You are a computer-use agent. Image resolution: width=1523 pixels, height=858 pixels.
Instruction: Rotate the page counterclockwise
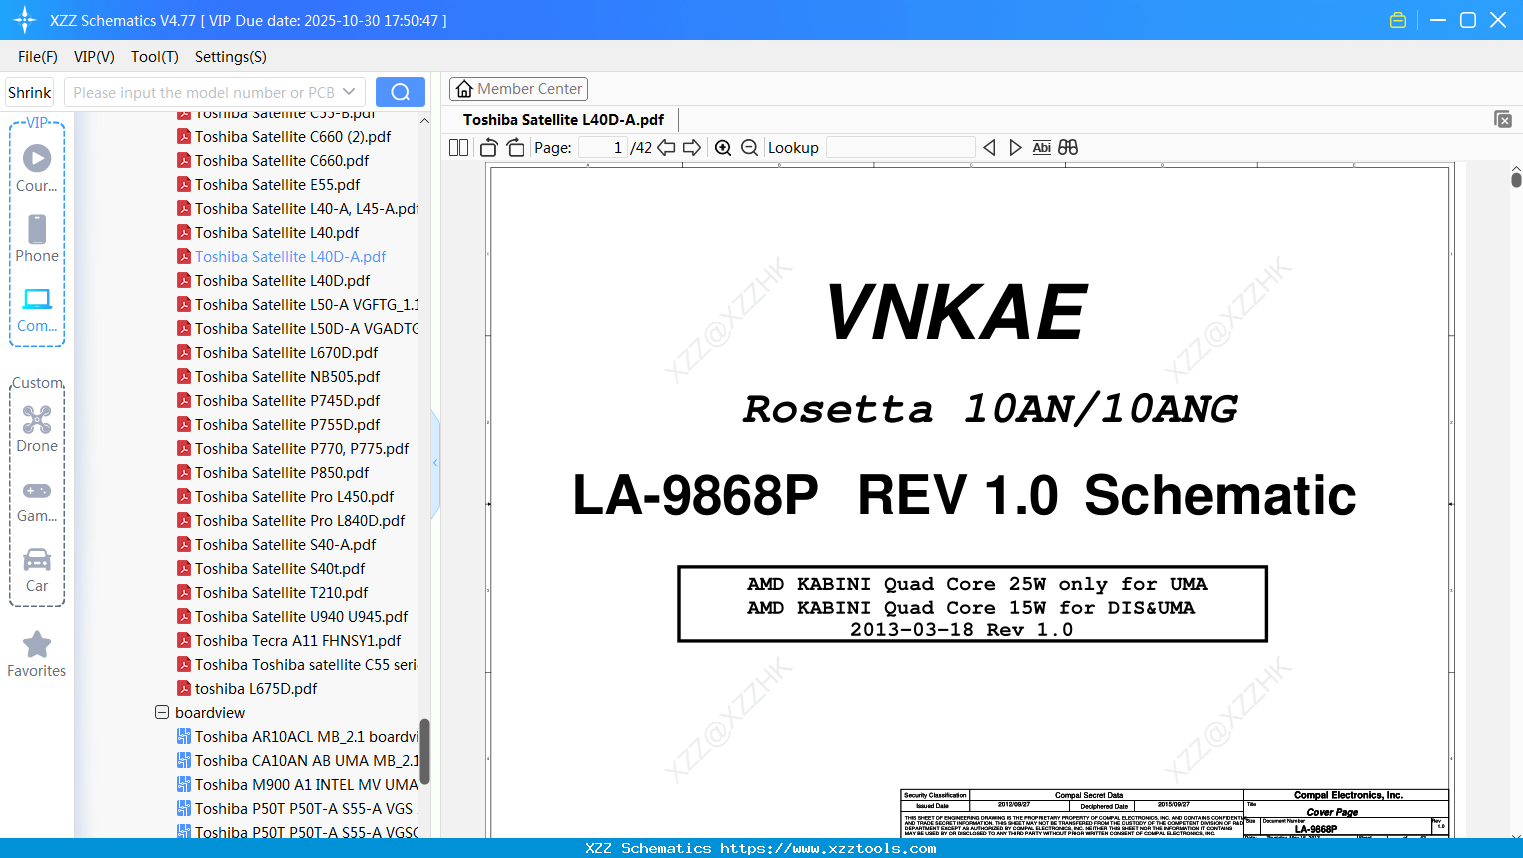(x=489, y=148)
